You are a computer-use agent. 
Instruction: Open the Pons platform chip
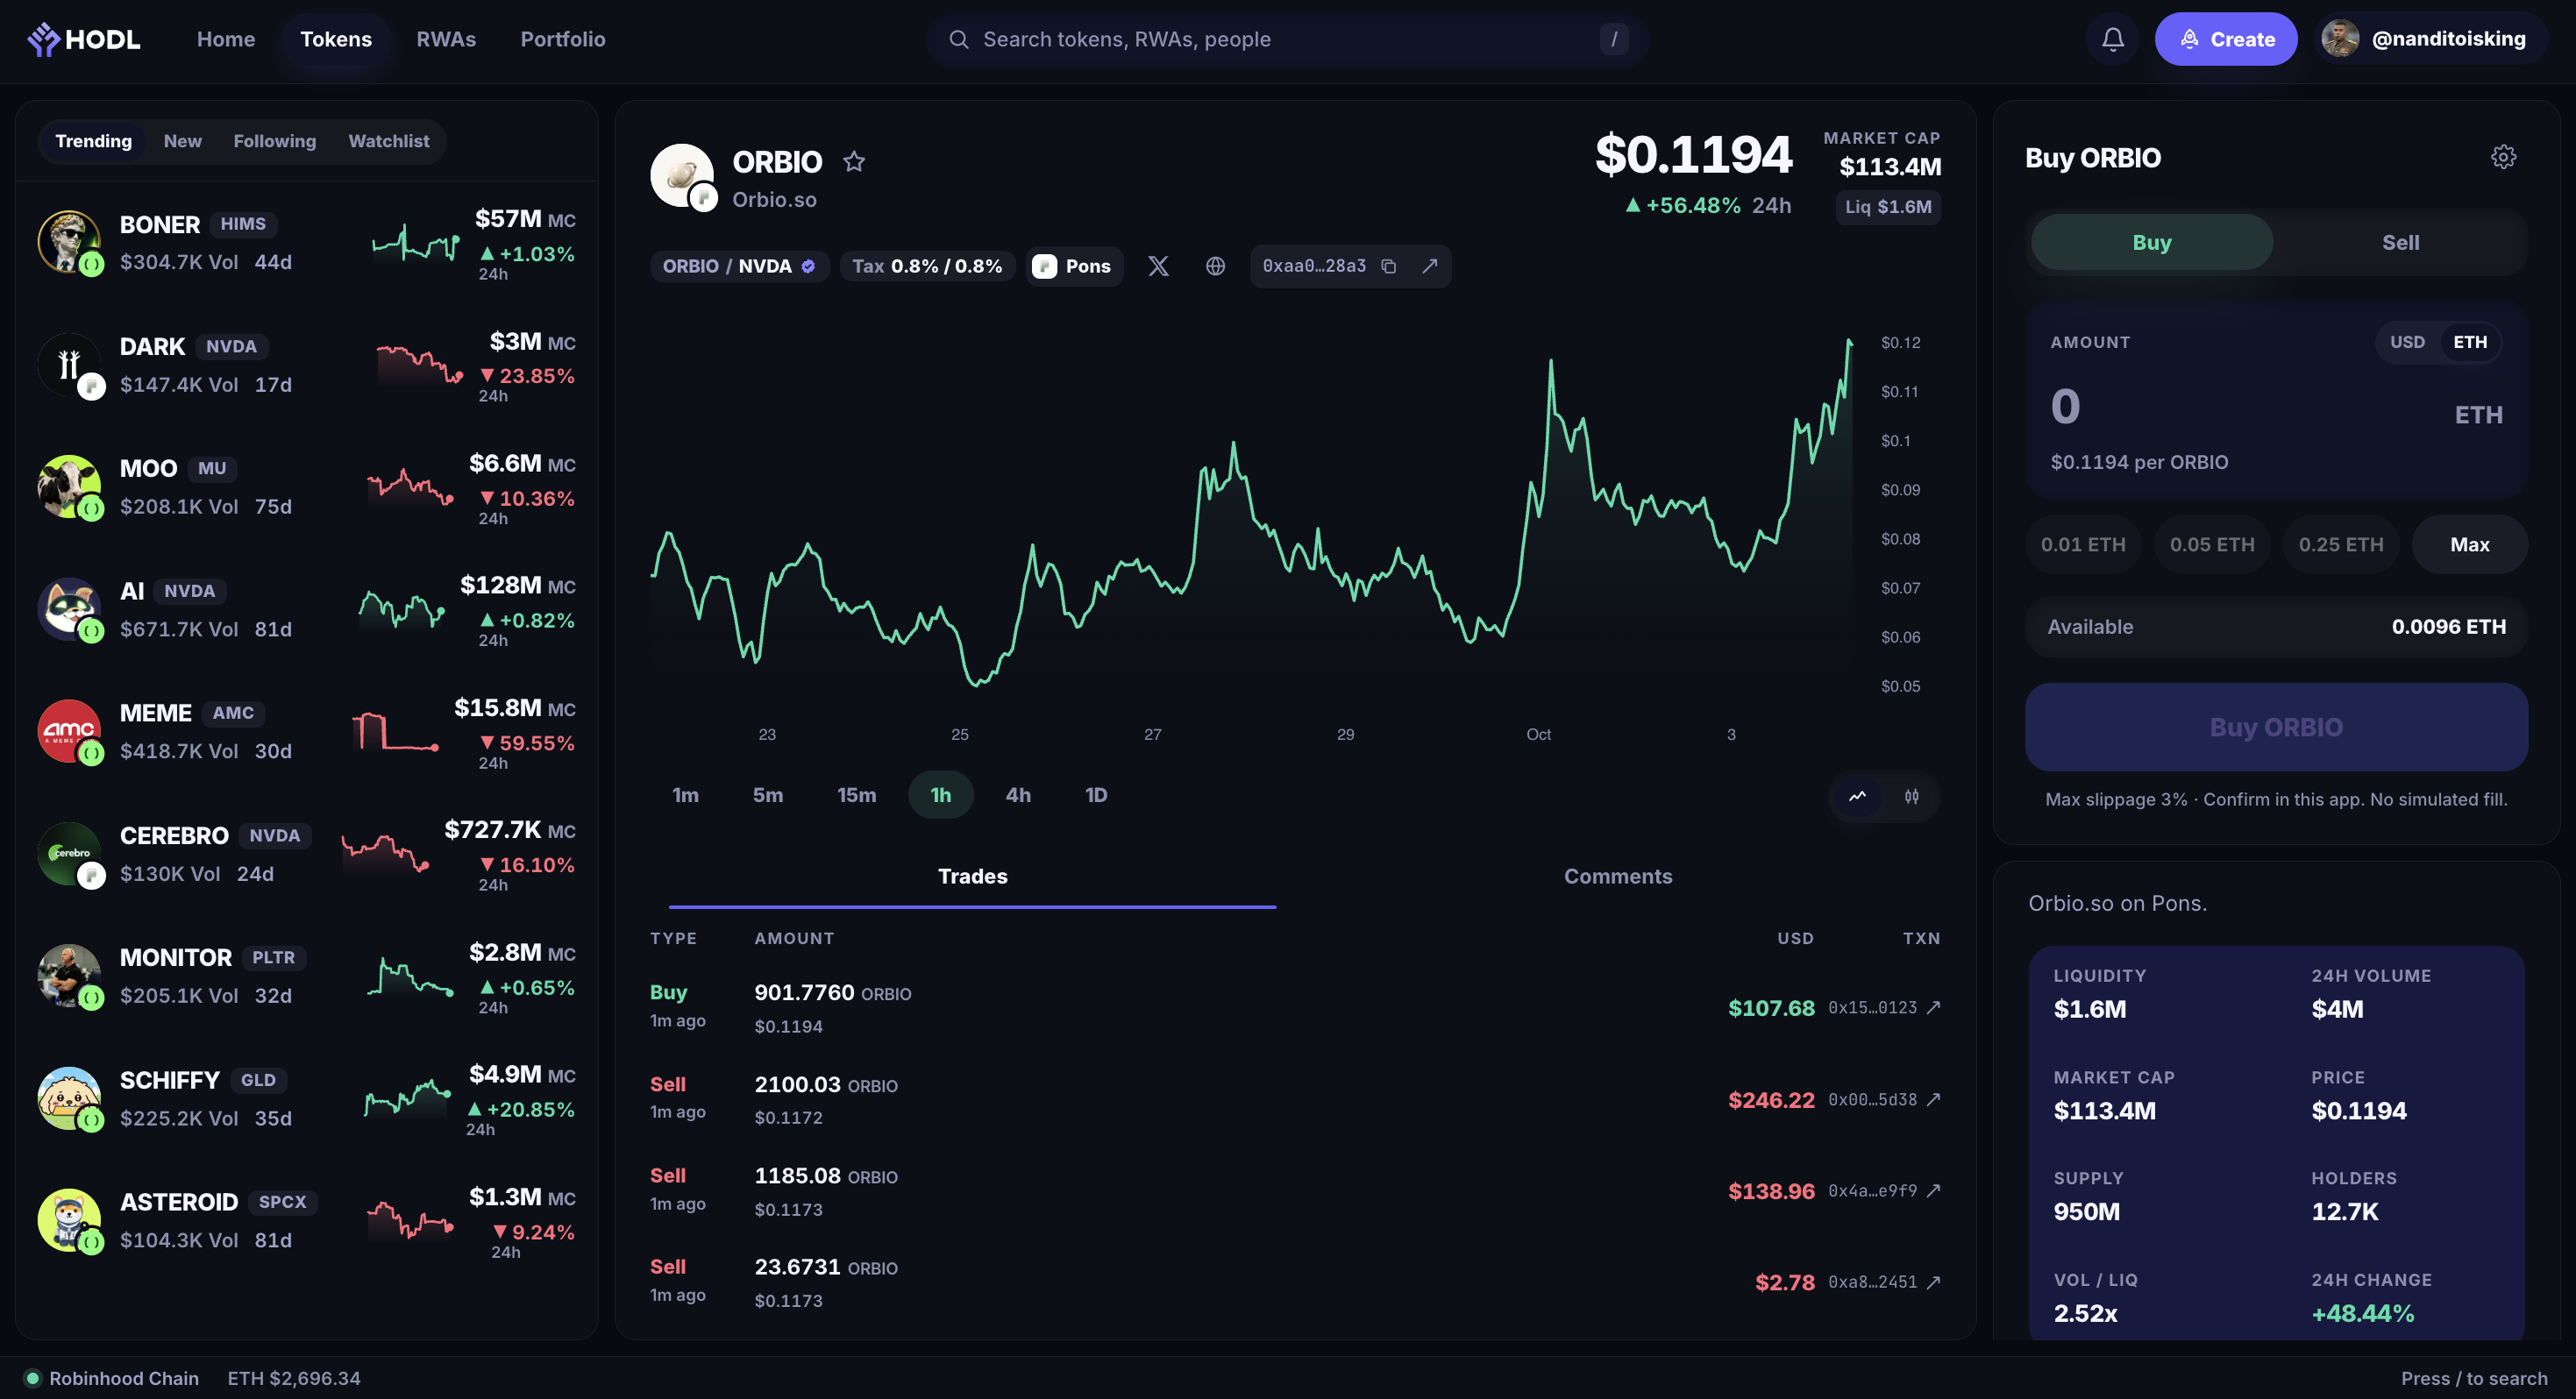(1074, 266)
